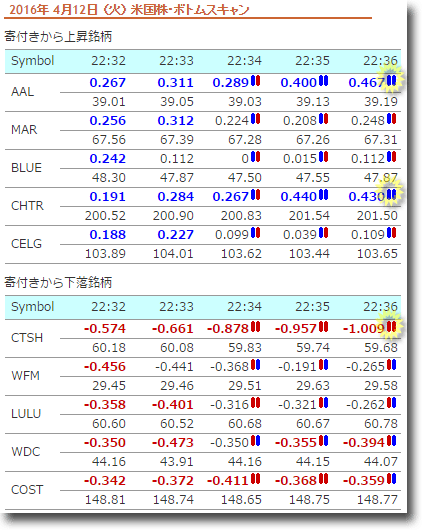Click the candlestick icon beside CTSH -1.009
The height and width of the screenshot is (530, 424).
392,327
